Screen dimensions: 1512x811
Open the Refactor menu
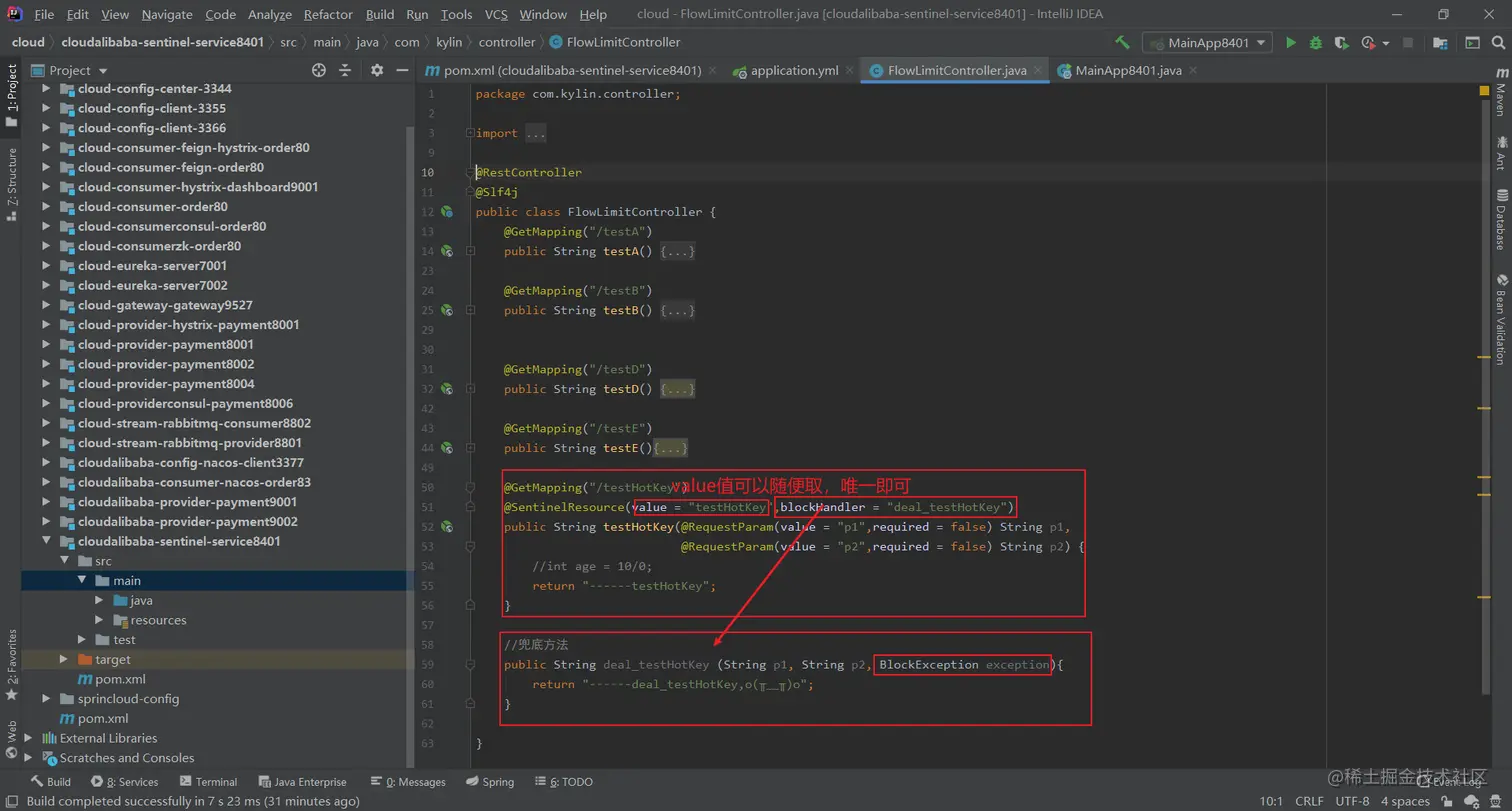tap(328, 14)
